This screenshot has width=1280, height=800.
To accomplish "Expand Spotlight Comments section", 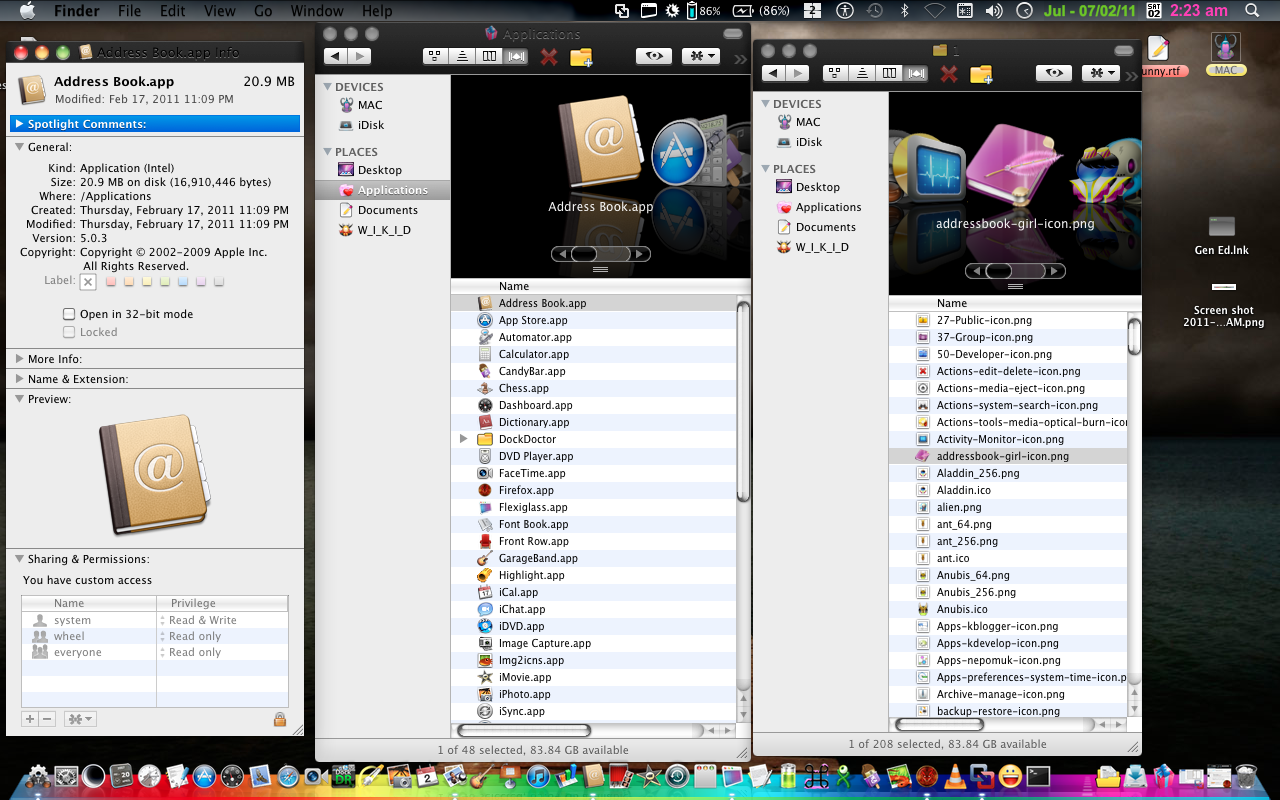I will tap(19, 124).
